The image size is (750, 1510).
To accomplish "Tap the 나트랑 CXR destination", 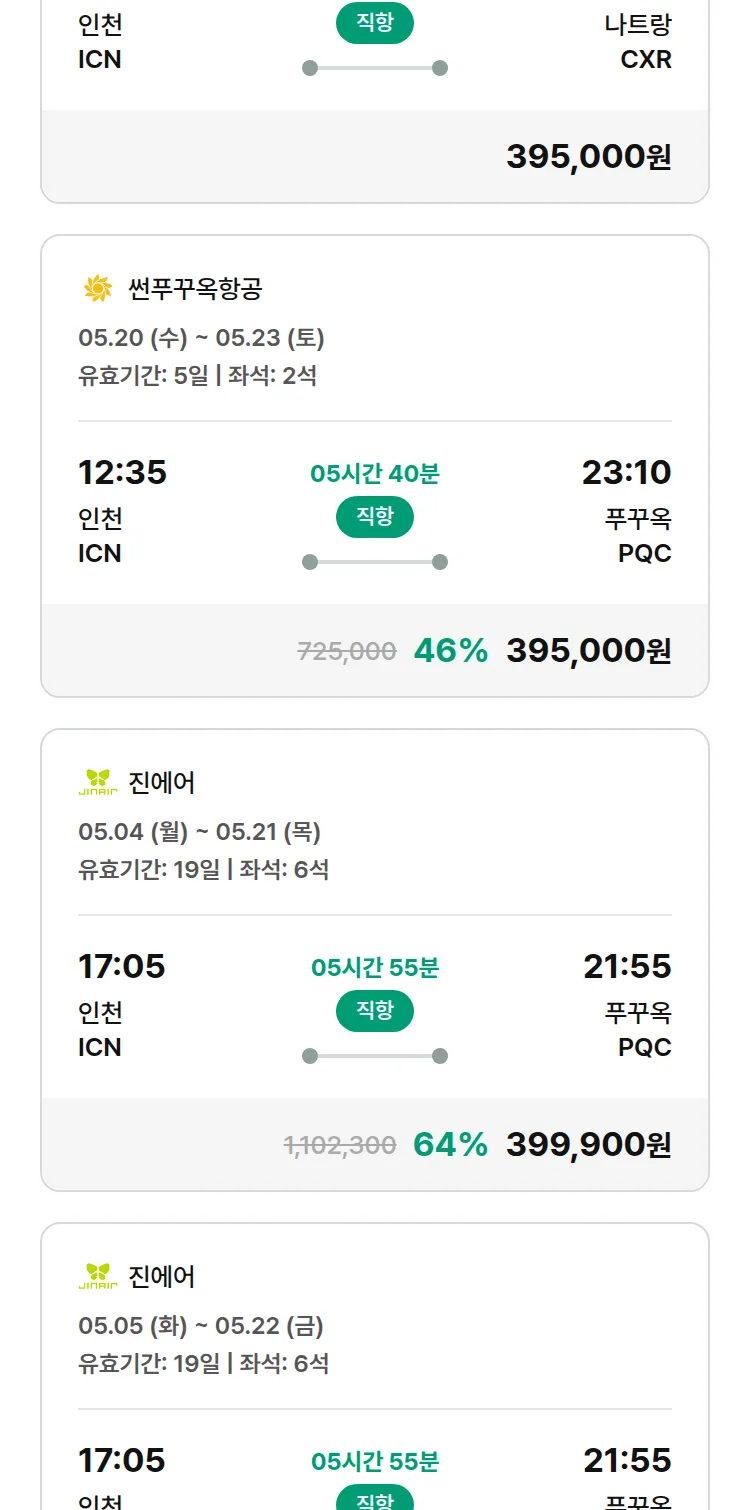I will (638, 42).
